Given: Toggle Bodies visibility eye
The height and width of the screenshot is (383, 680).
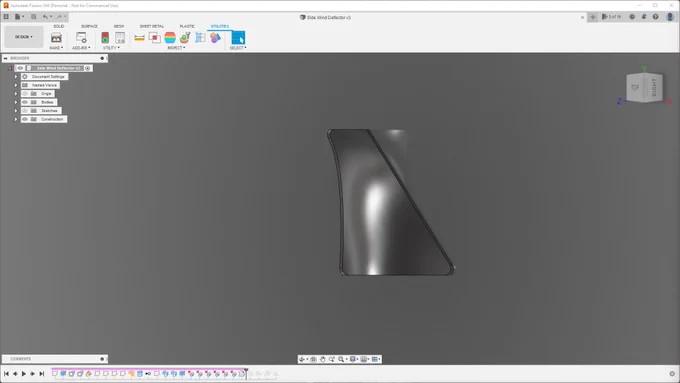Looking at the screenshot, I should pyautogui.click(x=25, y=102).
